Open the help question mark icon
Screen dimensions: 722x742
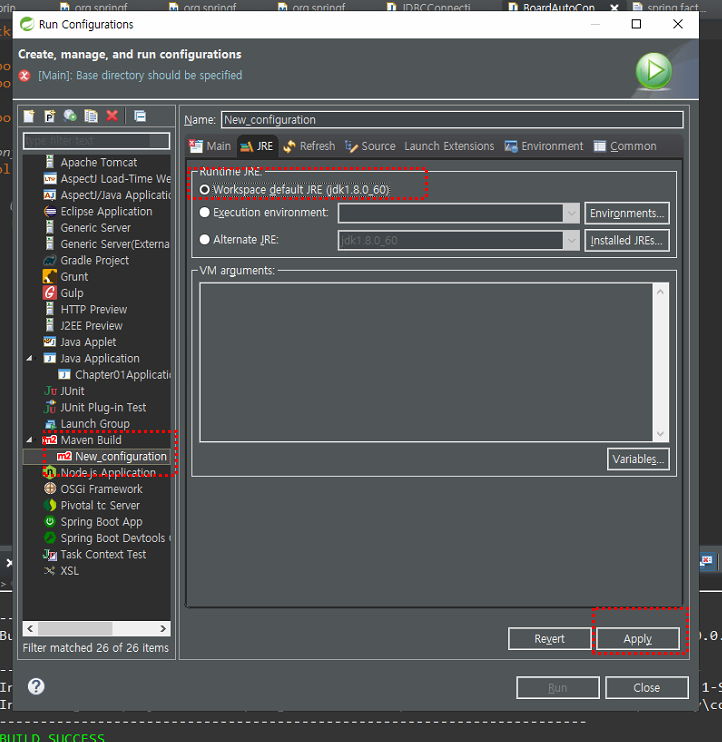coord(36,686)
